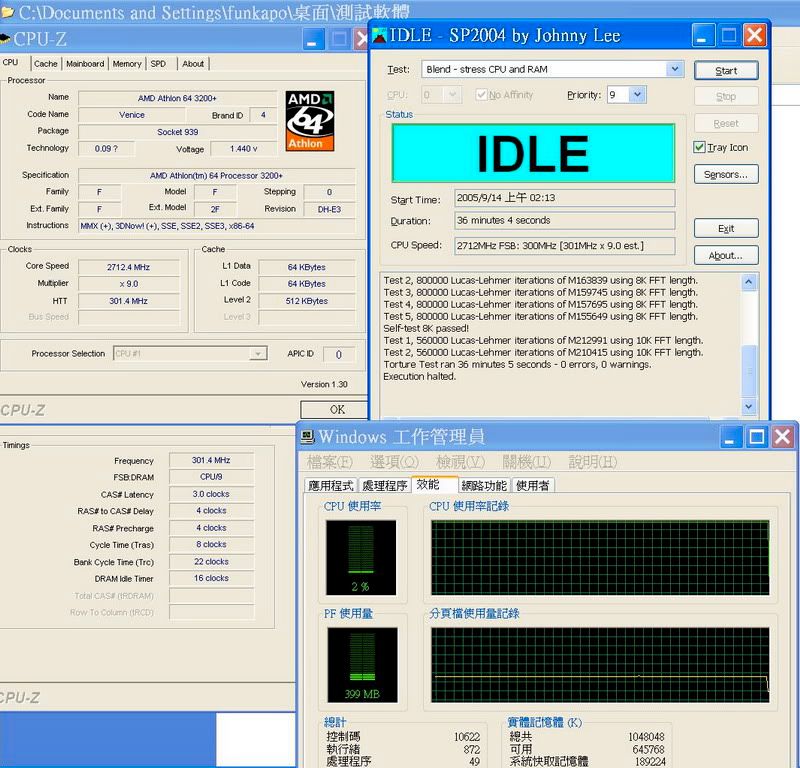Click the cyan IDLE status panel
800x768 pixels.
pos(533,153)
